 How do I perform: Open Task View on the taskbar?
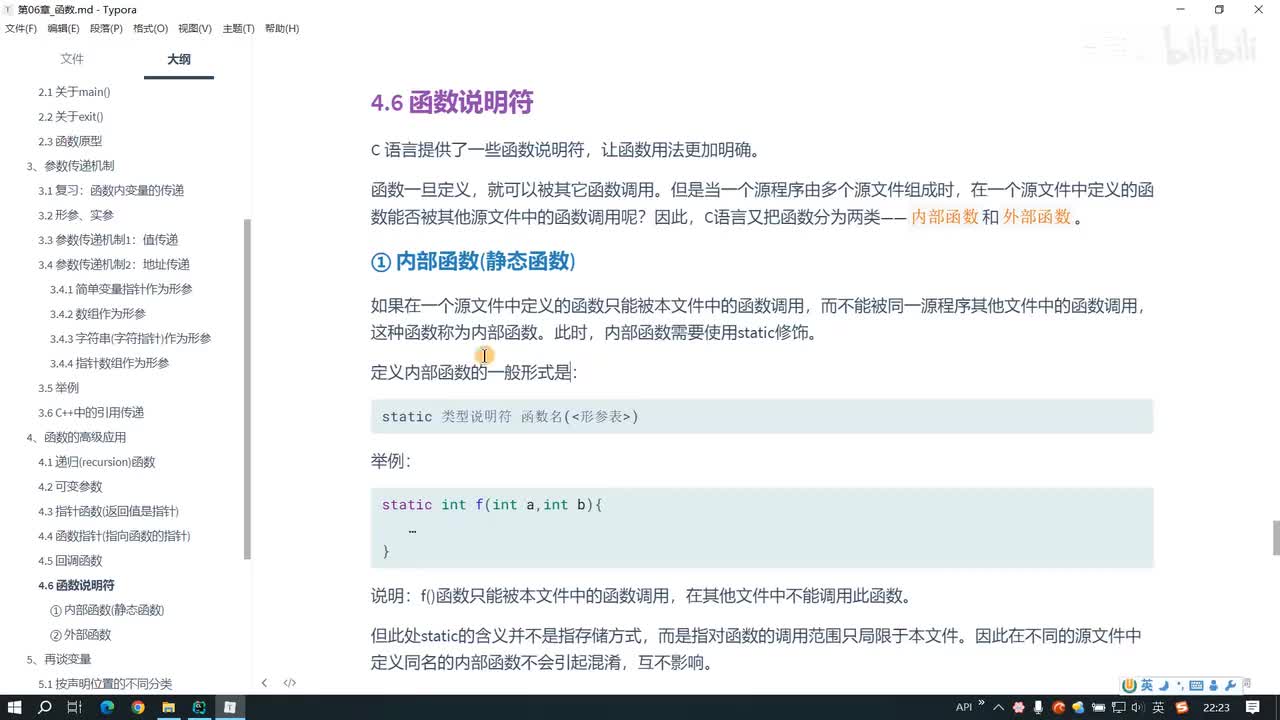(x=75, y=707)
